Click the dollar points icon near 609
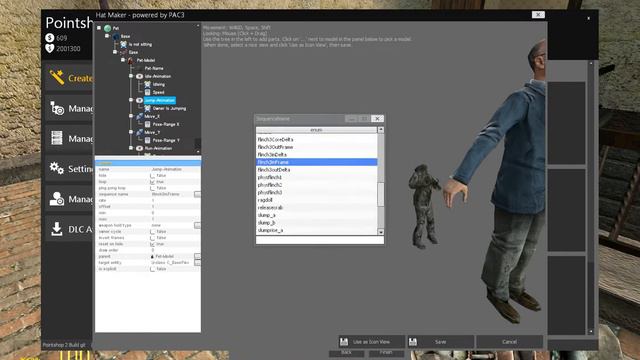Screen dimensions: 640x360 tap(50, 38)
